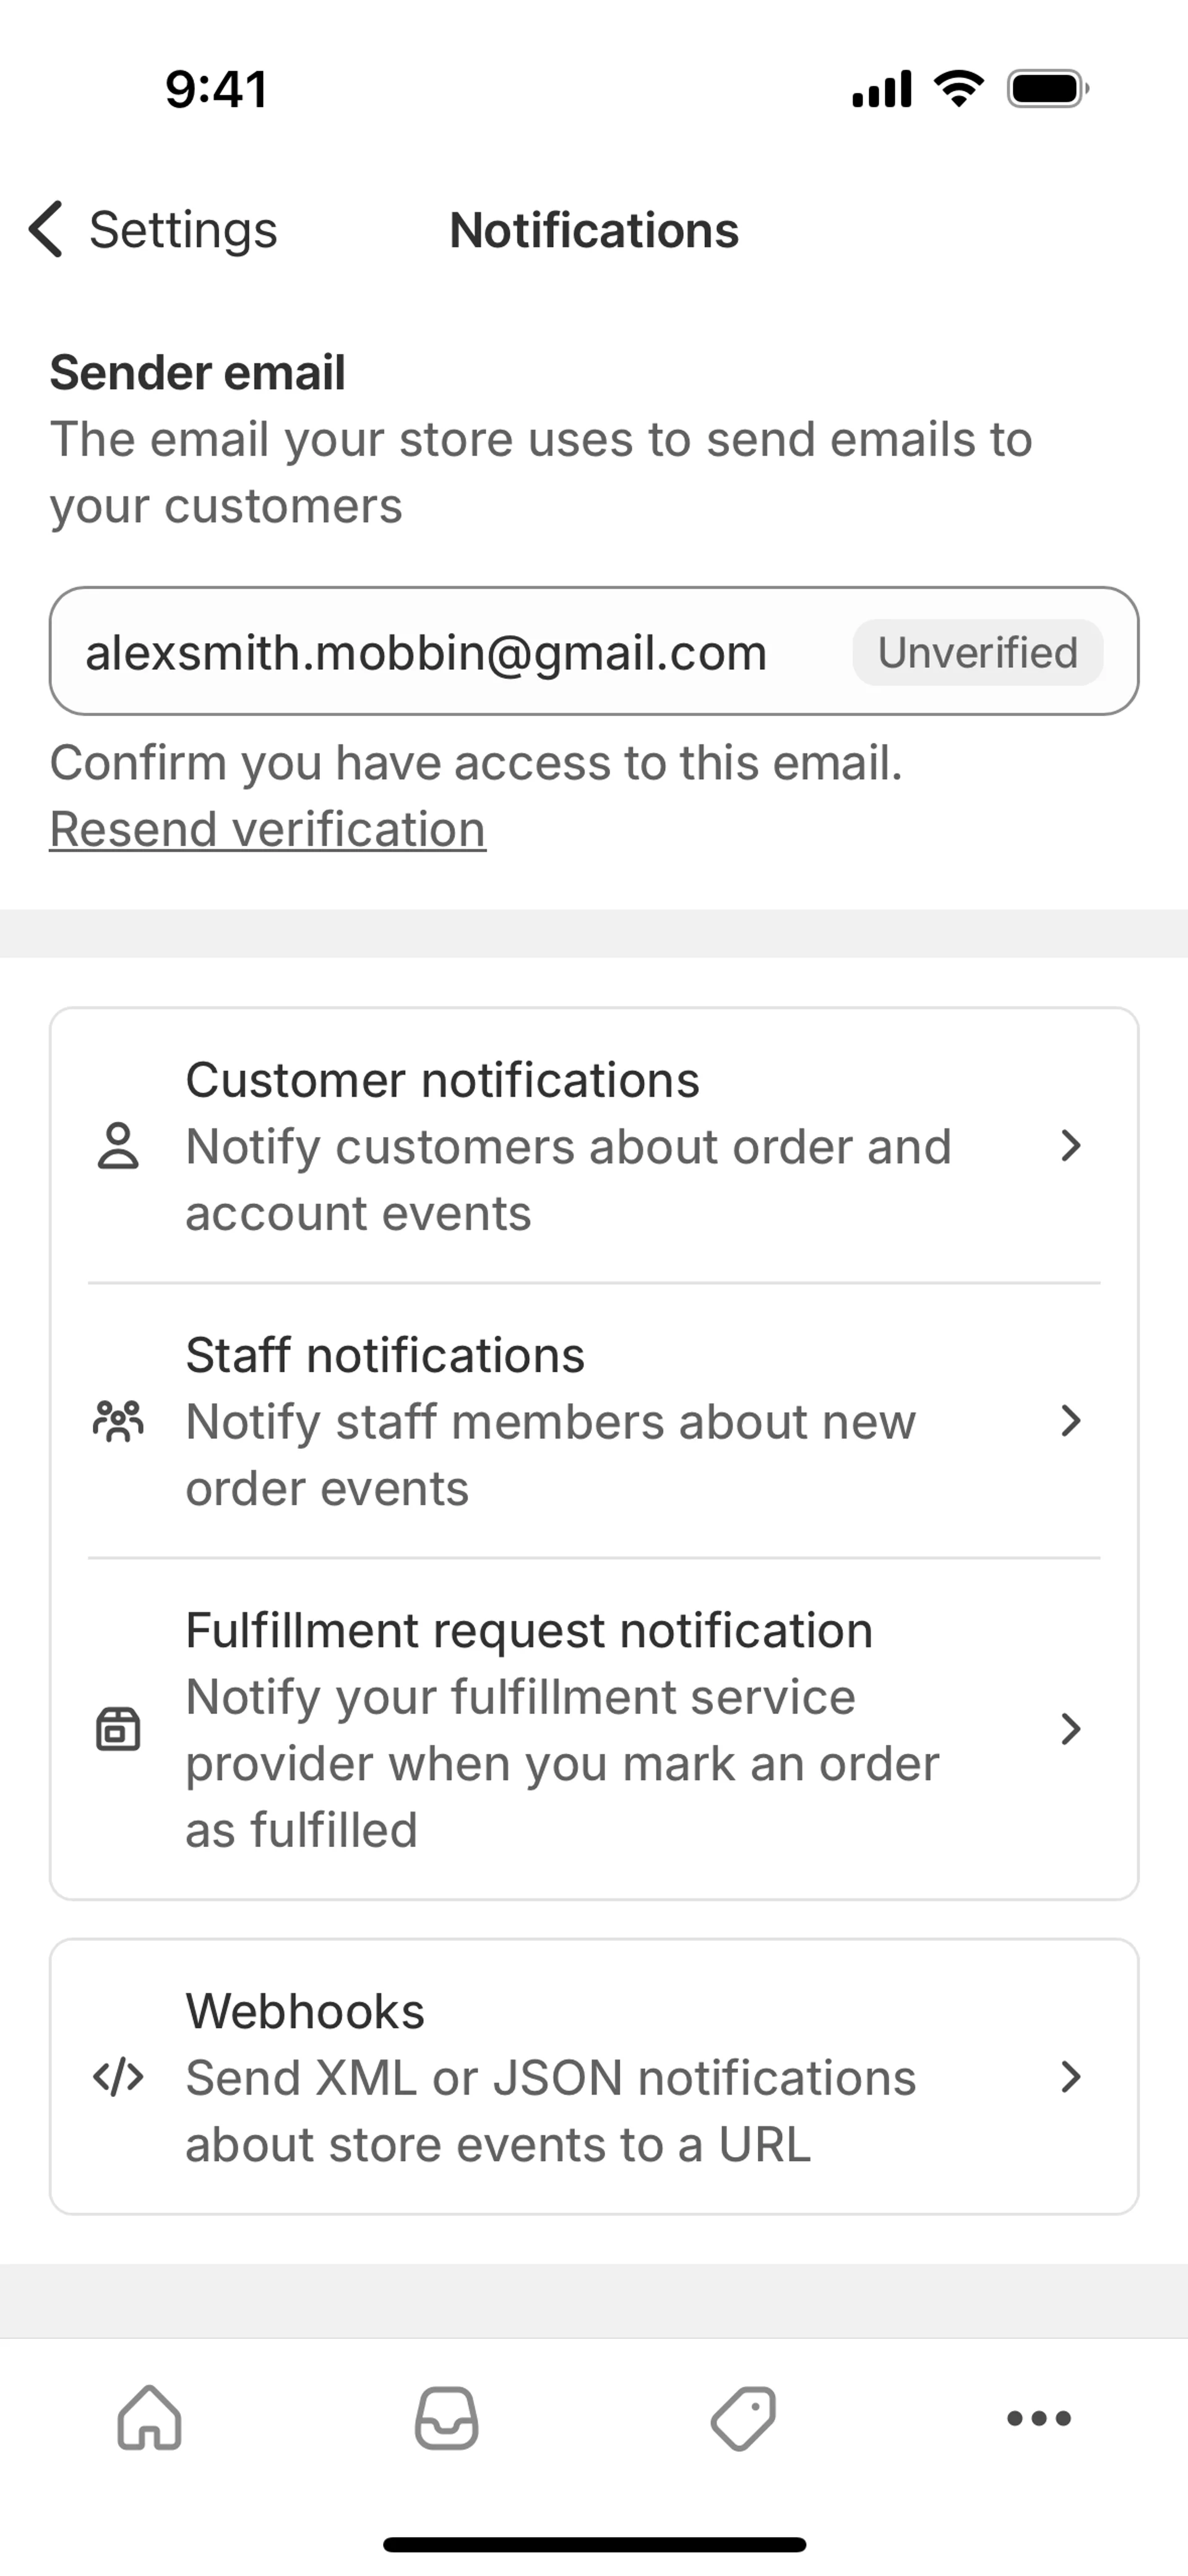Viewport: 1188px width, 2576px height.
Task: Go back via the Settings label
Action: tap(183, 230)
